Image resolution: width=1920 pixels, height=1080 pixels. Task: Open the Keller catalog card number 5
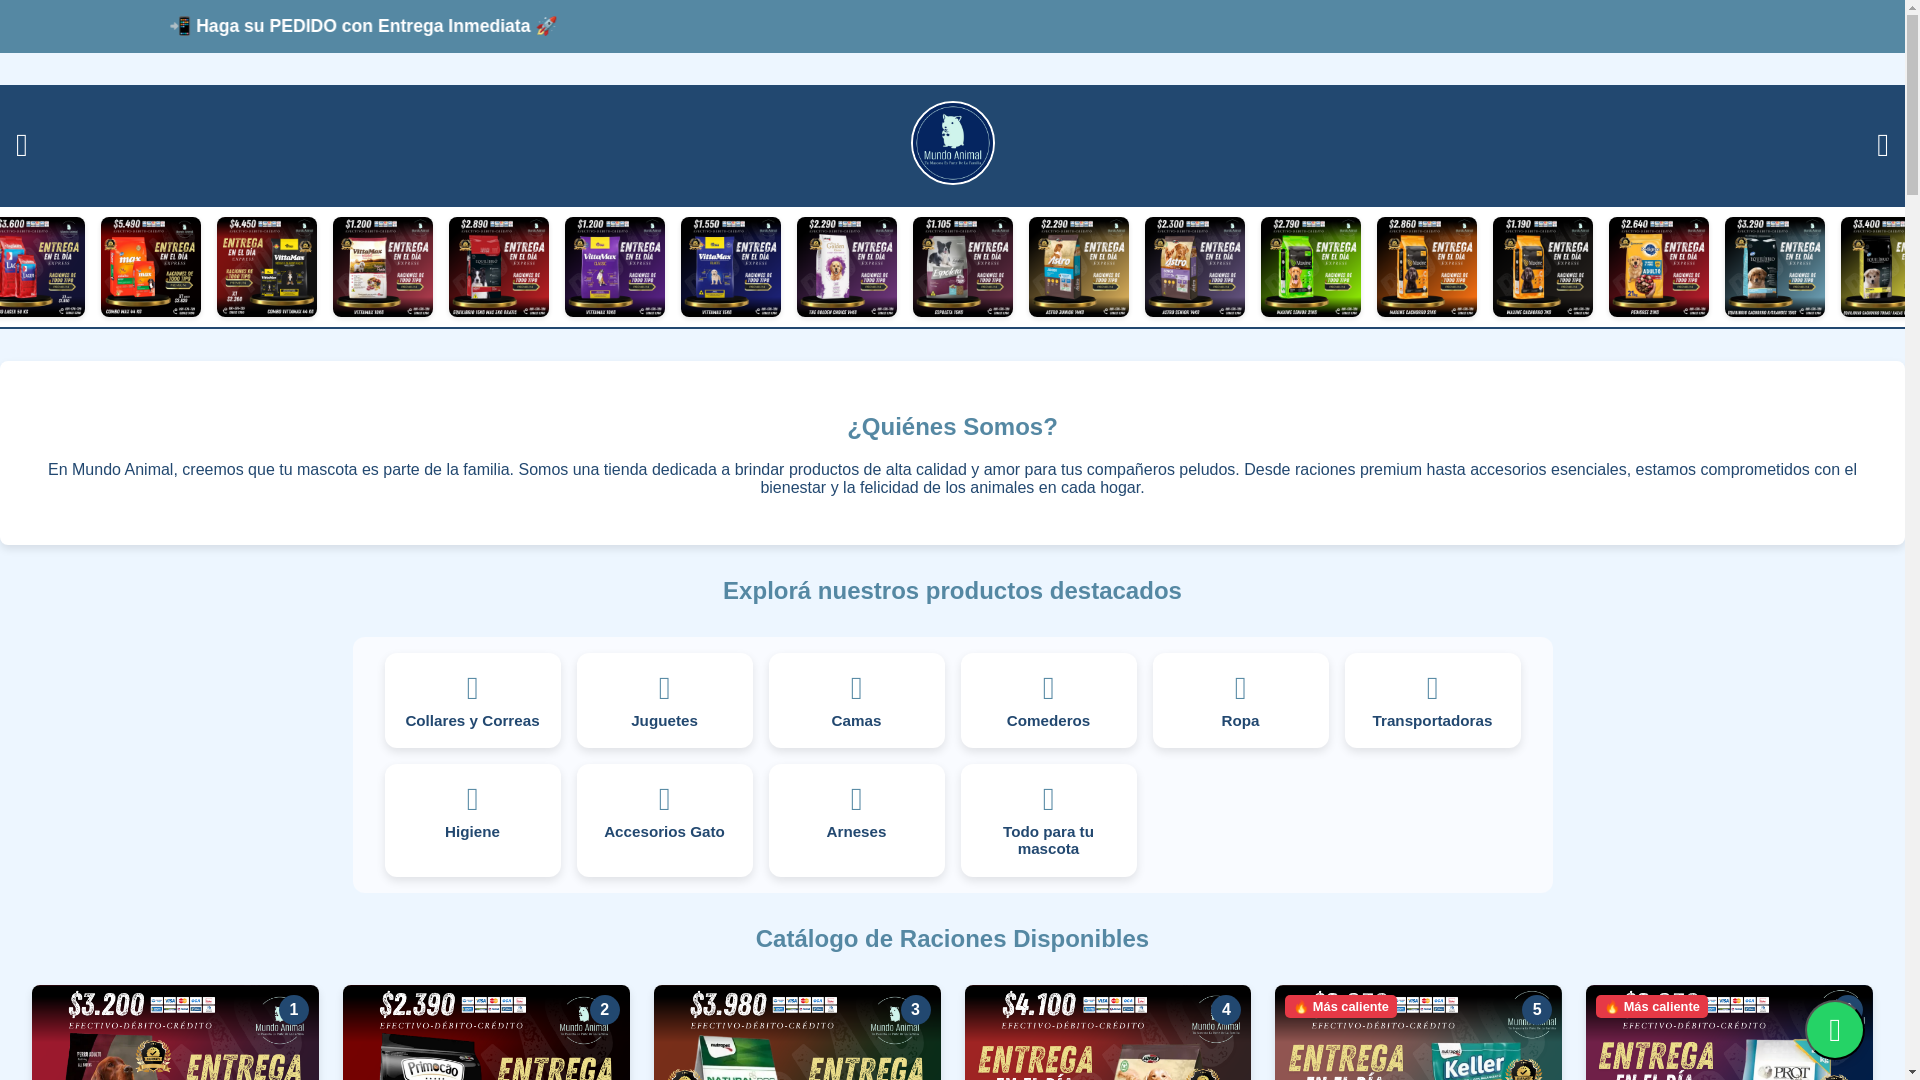(1418, 1032)
